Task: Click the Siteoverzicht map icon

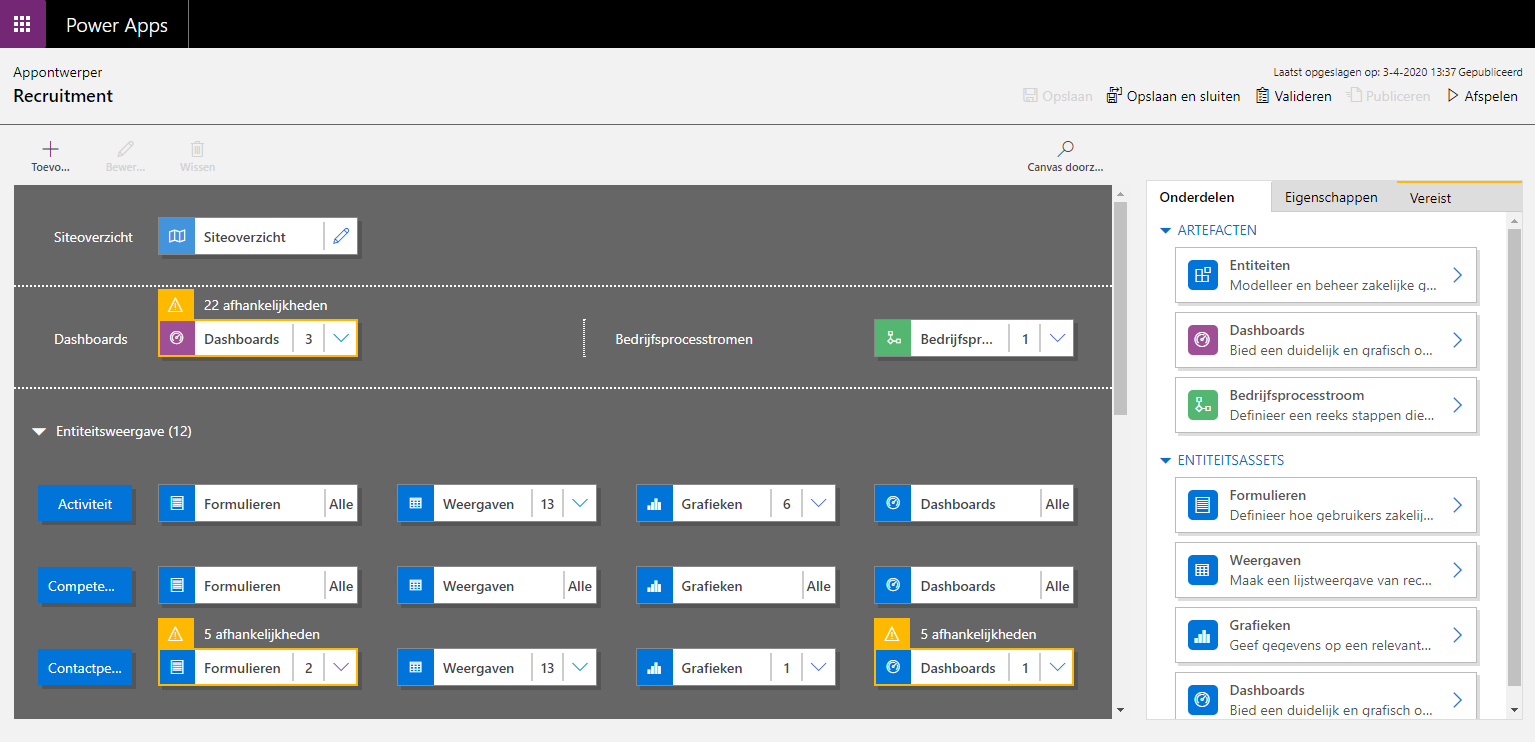Action: point(177,237)
